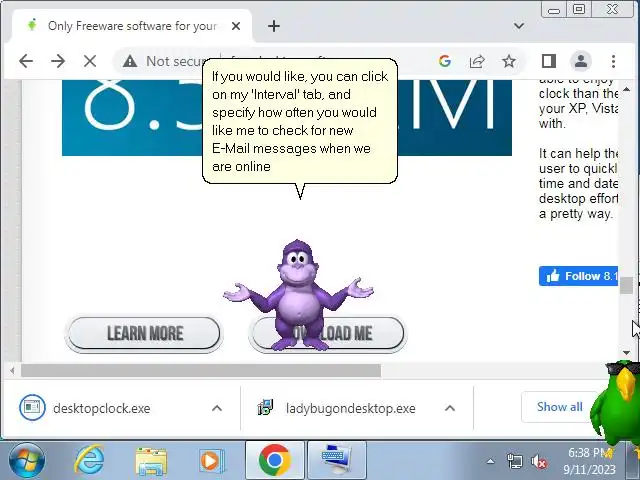
Task: Show all downloads
Action: [560, 407]
